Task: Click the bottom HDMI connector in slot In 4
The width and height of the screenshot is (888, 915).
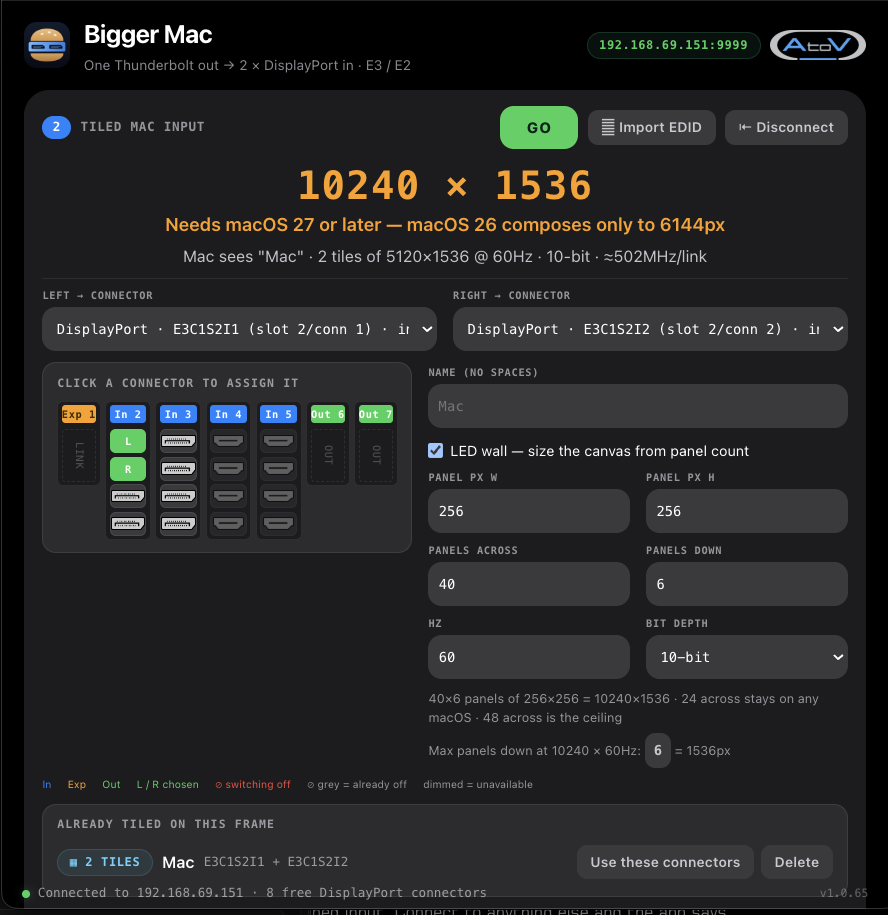Action: 229,523
